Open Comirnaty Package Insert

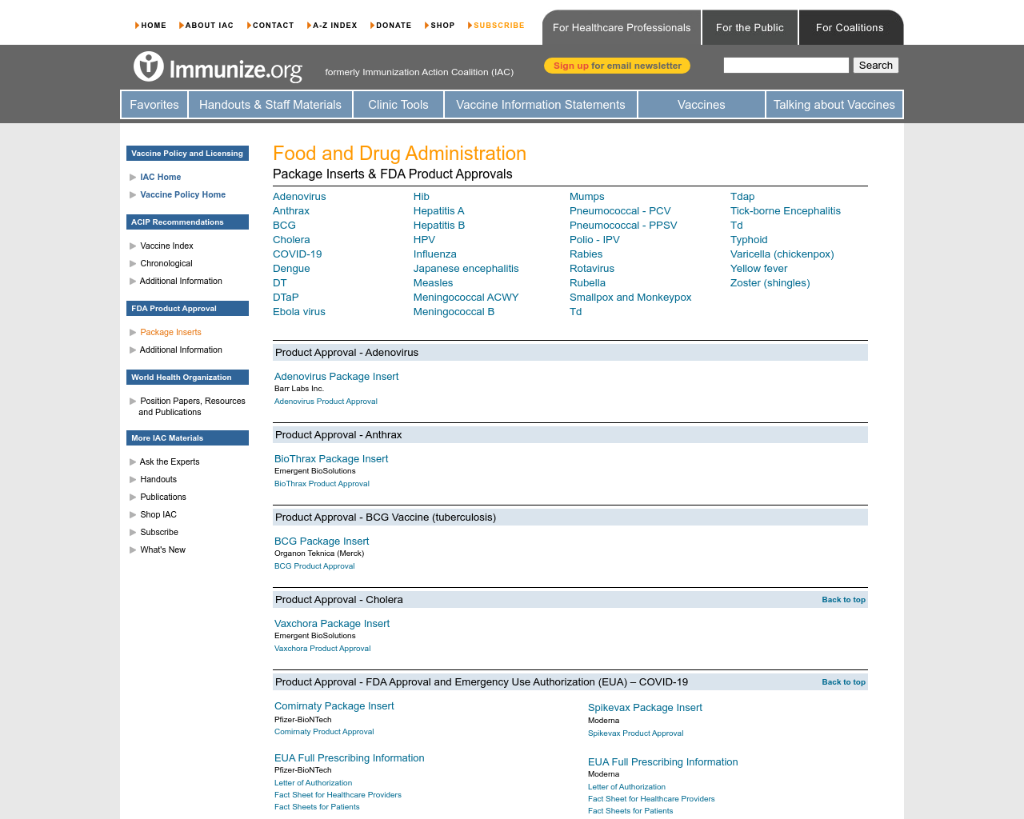pyautogui.click(x=334, y=706)
